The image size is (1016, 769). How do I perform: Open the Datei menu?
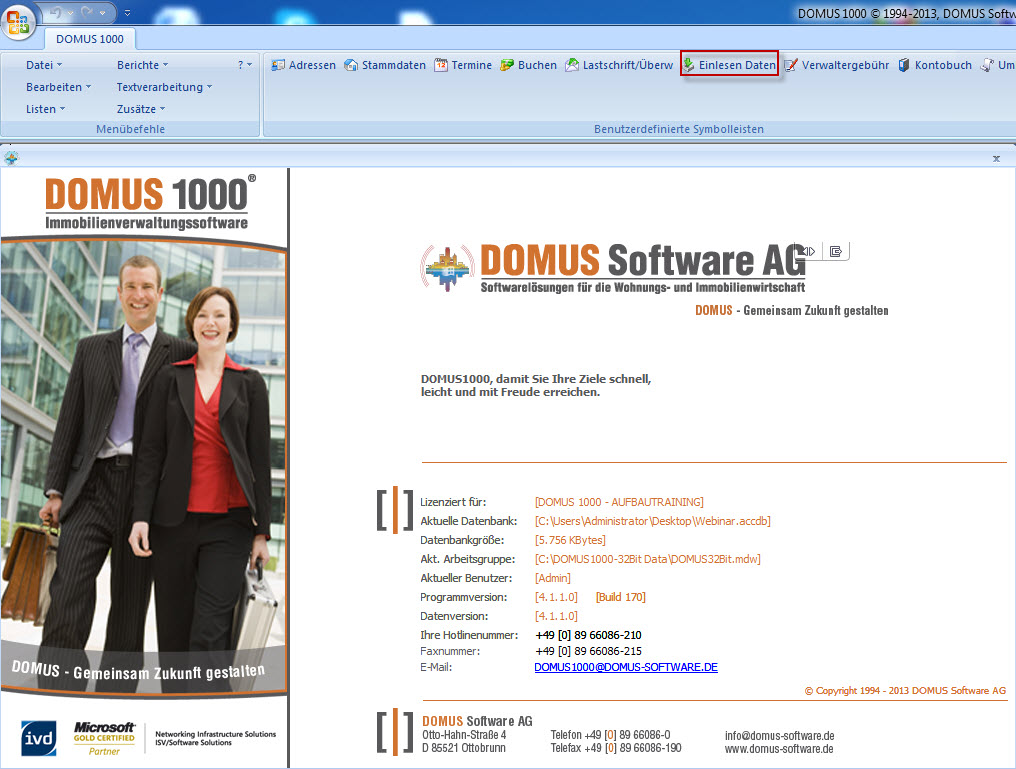pyautogui.click(x=44, y=65)
